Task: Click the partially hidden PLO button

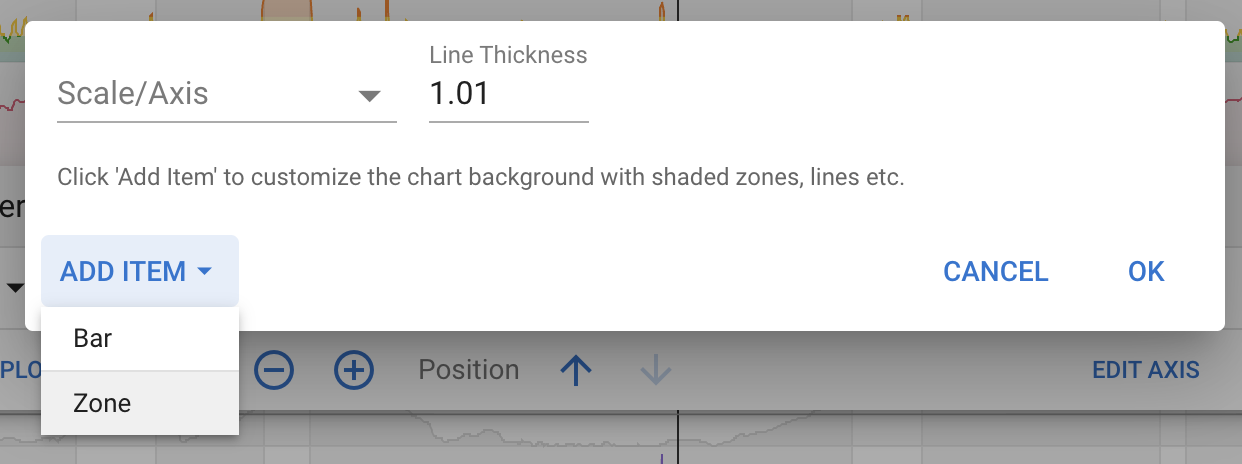Action: [20, 370]
